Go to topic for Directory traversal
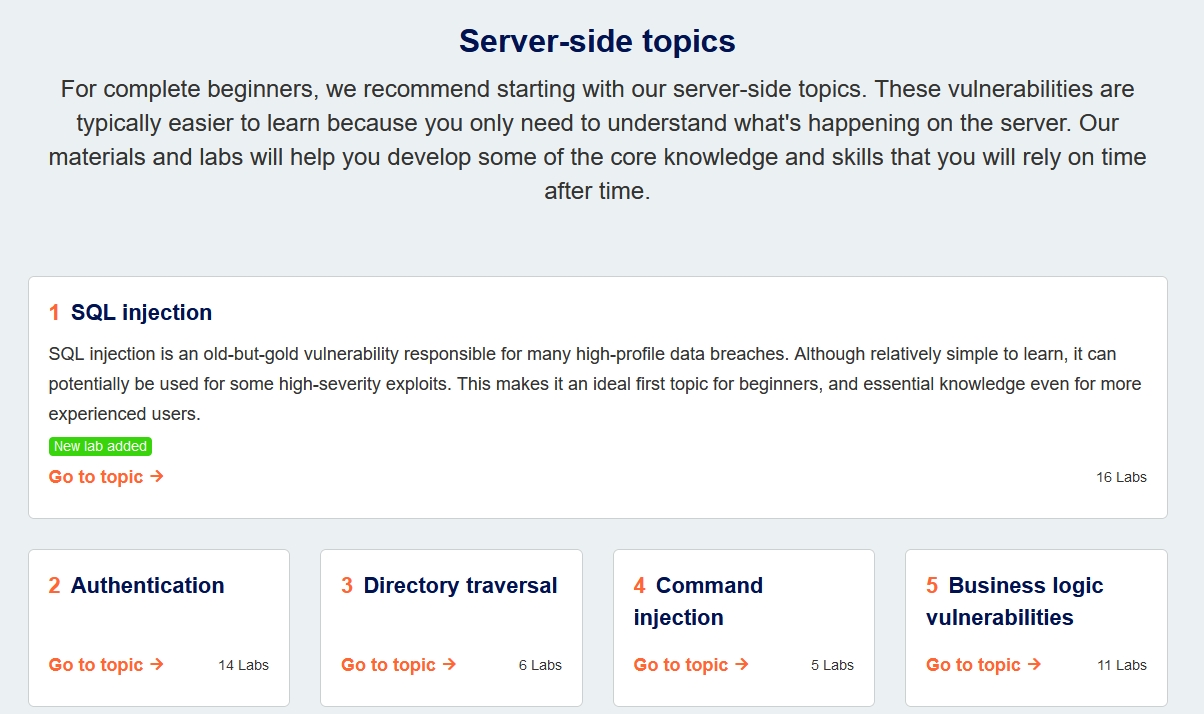 pyautogui.click(x=399, y=665)
